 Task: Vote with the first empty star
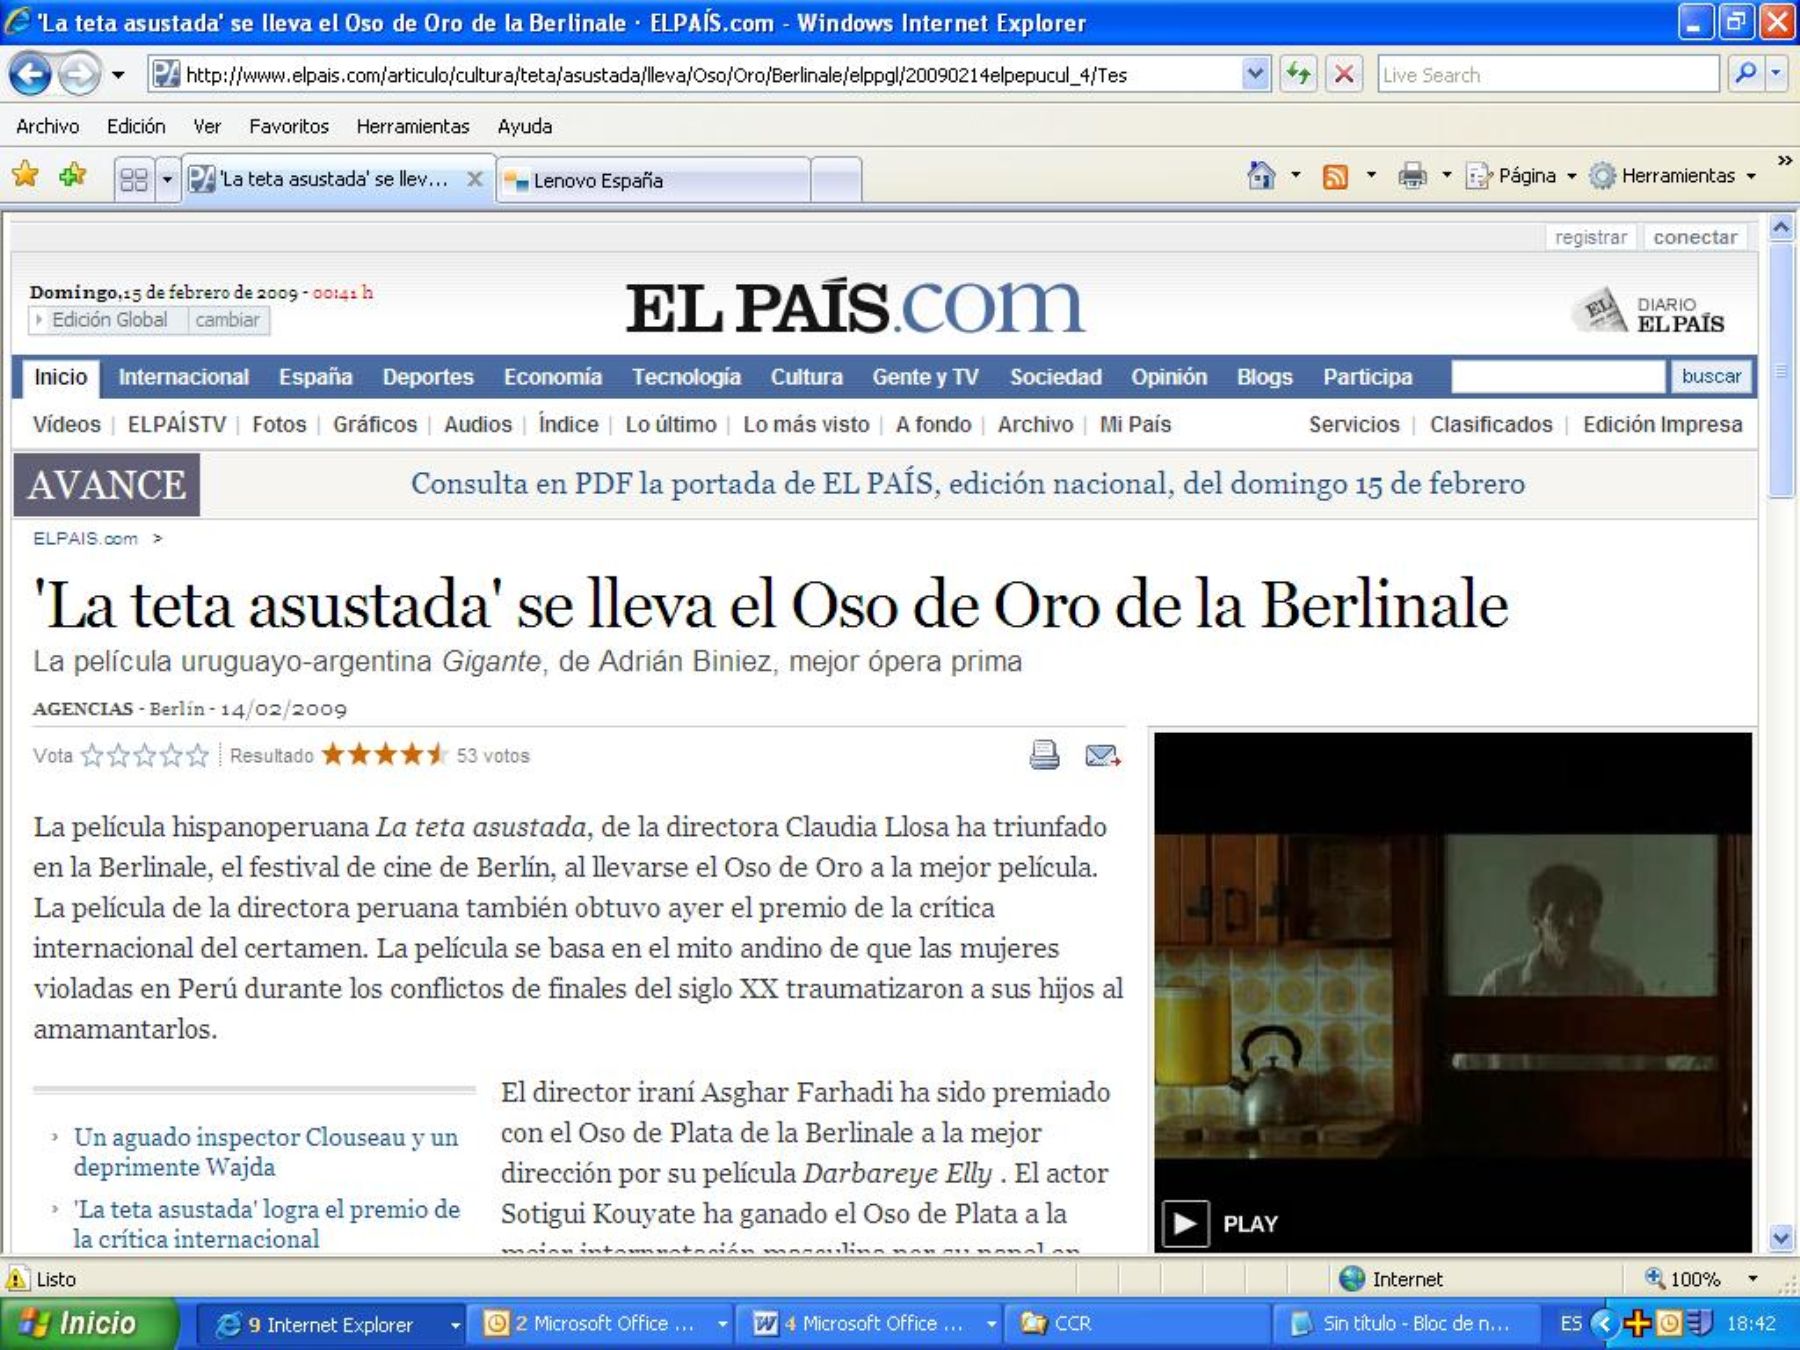tap(92, 755)
